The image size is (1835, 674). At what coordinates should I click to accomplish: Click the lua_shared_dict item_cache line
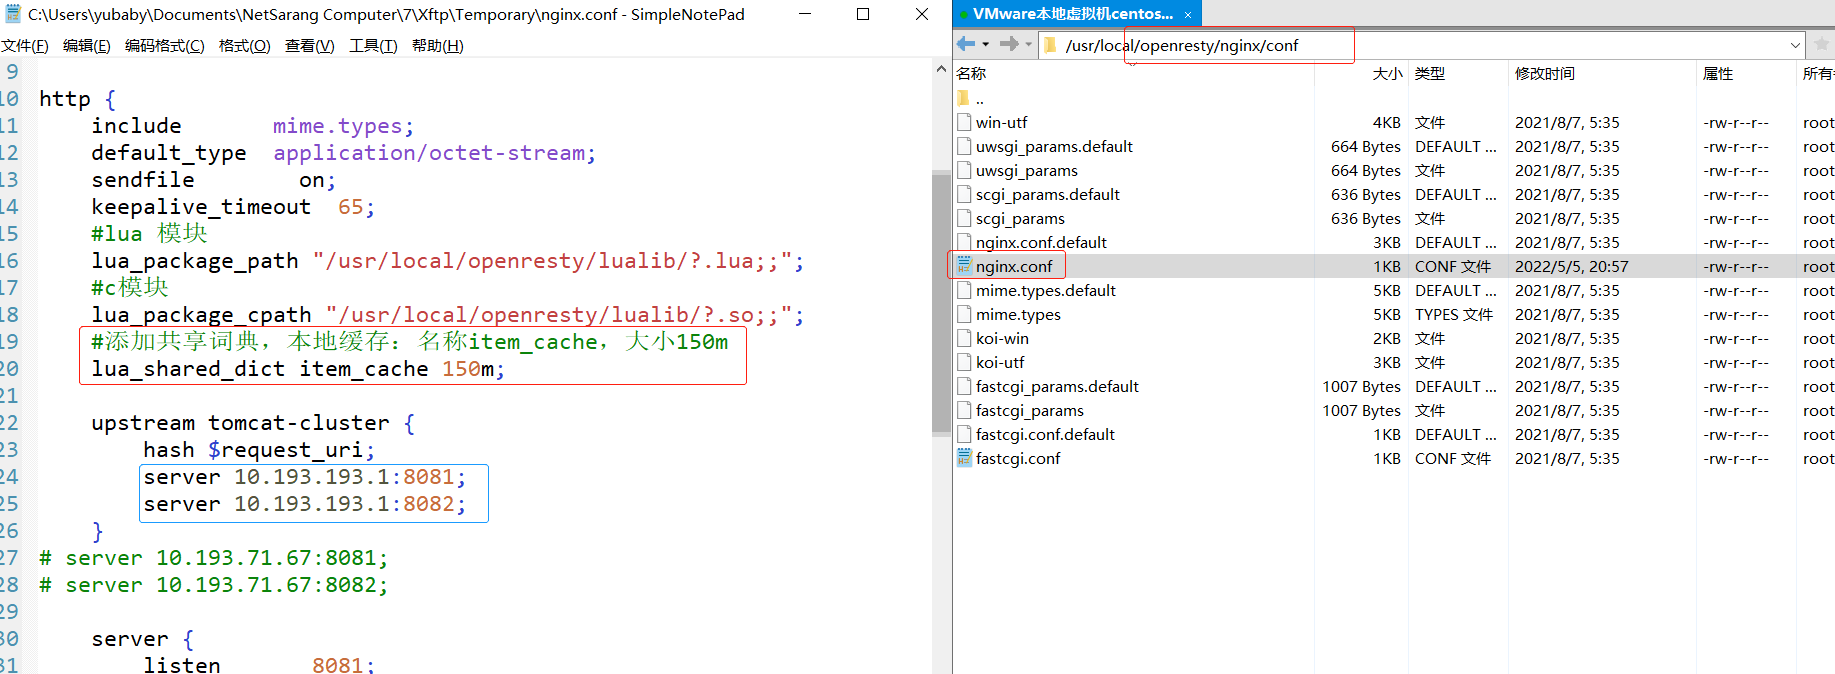298,369
